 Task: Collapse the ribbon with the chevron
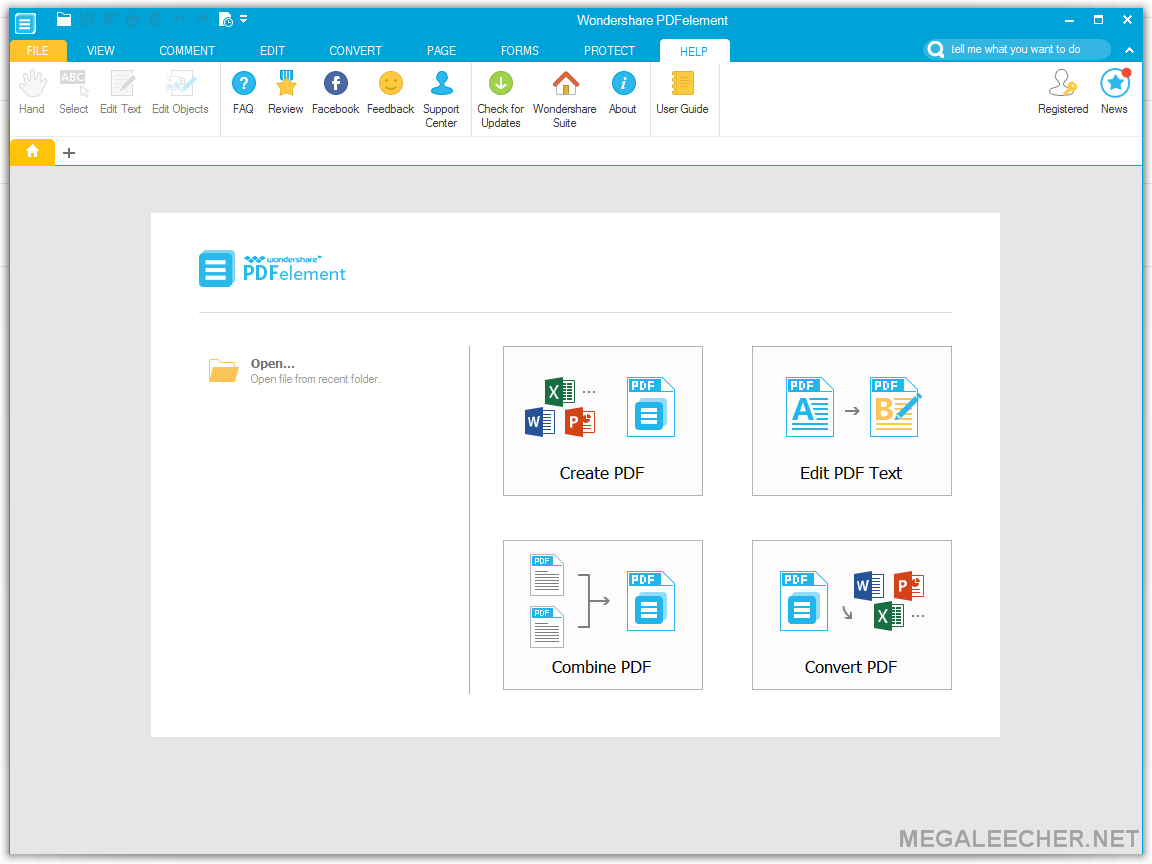[1129, 50]
